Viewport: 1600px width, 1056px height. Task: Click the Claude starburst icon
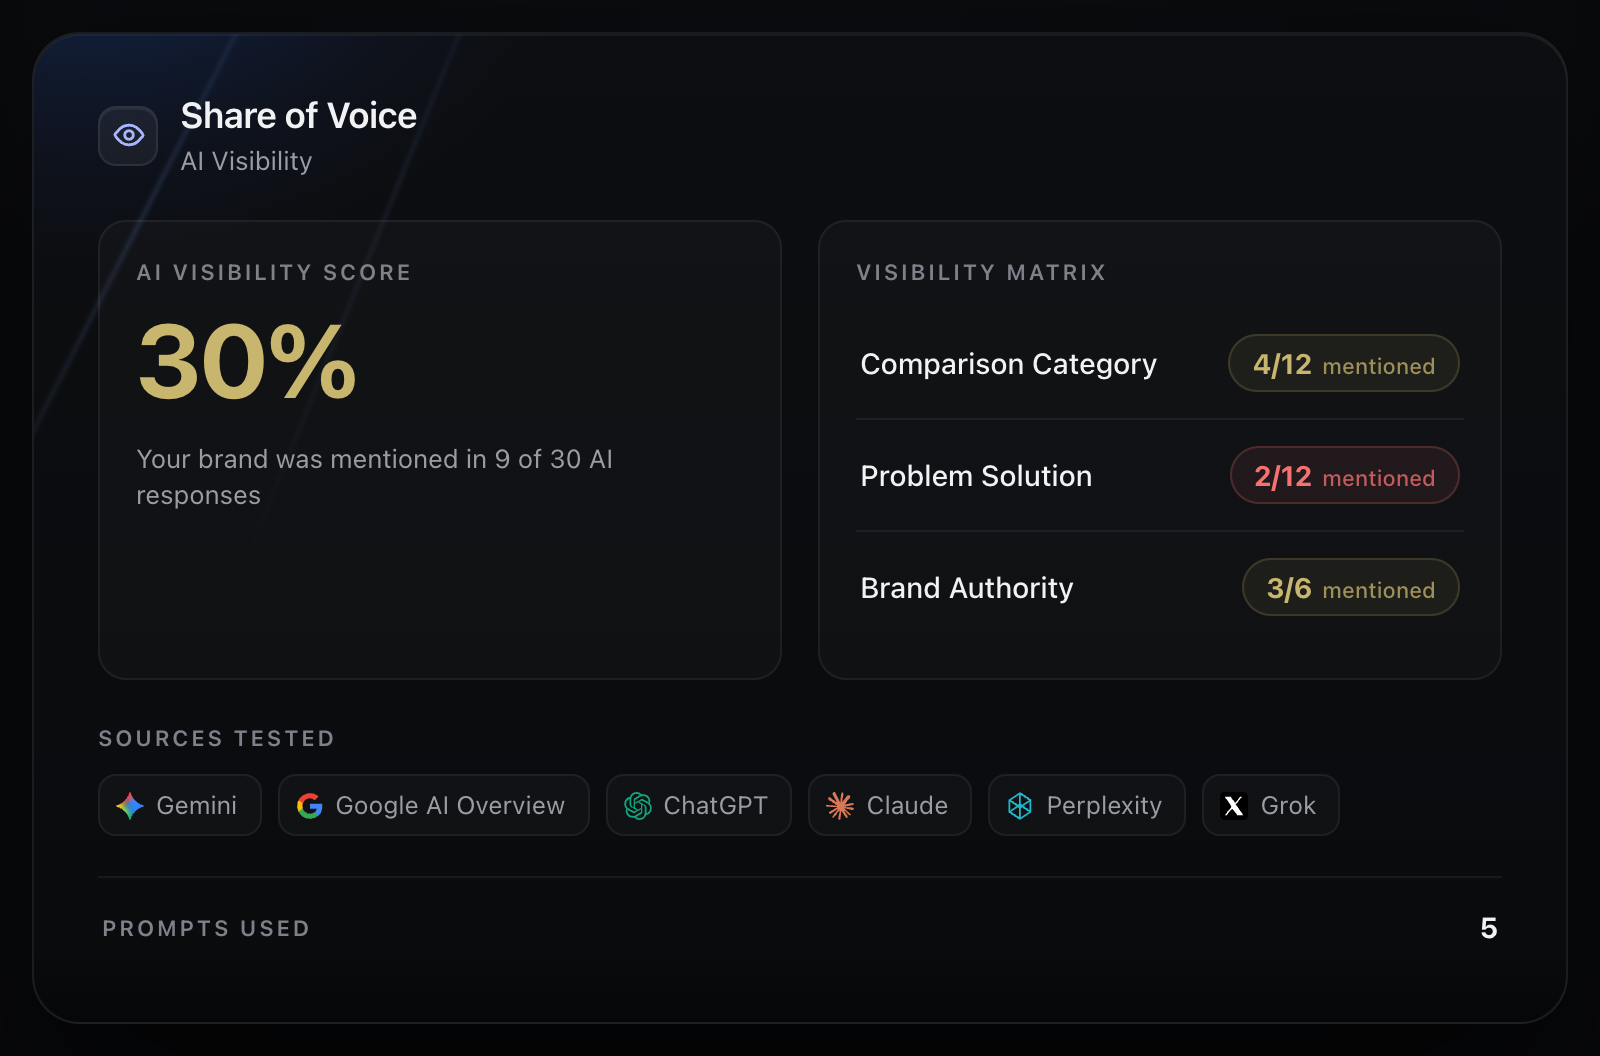tap(840, 806)
